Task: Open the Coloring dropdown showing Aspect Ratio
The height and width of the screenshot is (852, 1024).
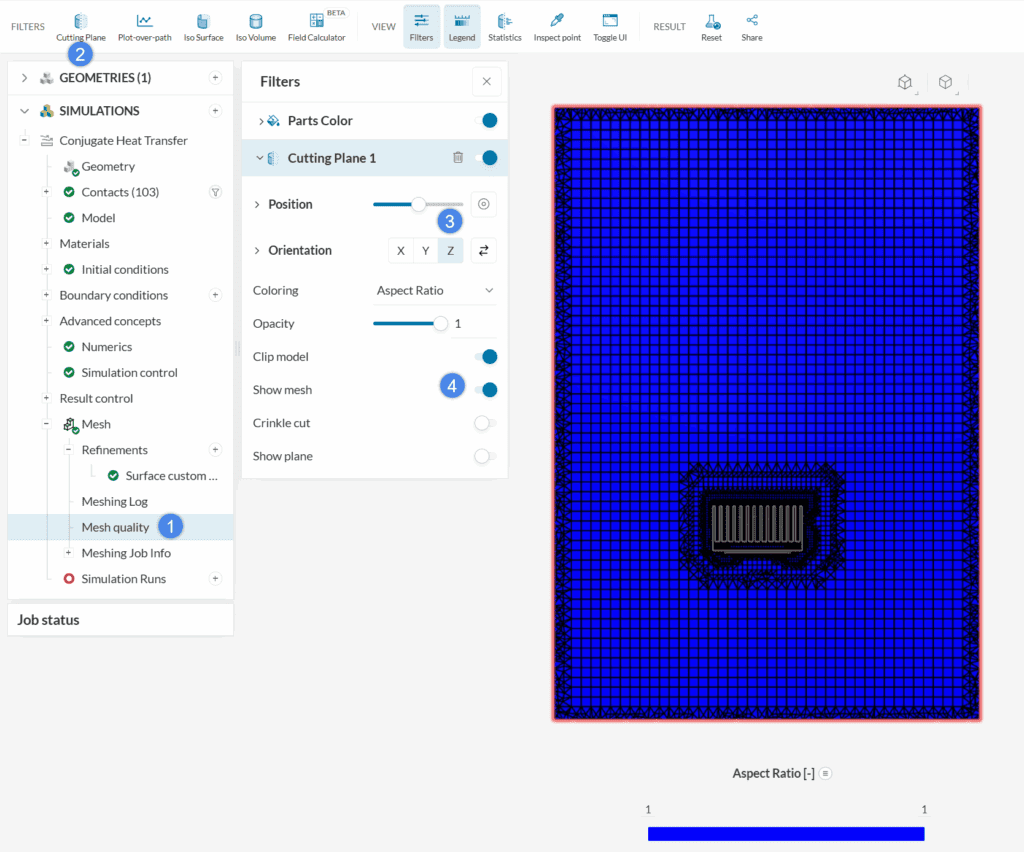Action: click(x=432, y=290)
